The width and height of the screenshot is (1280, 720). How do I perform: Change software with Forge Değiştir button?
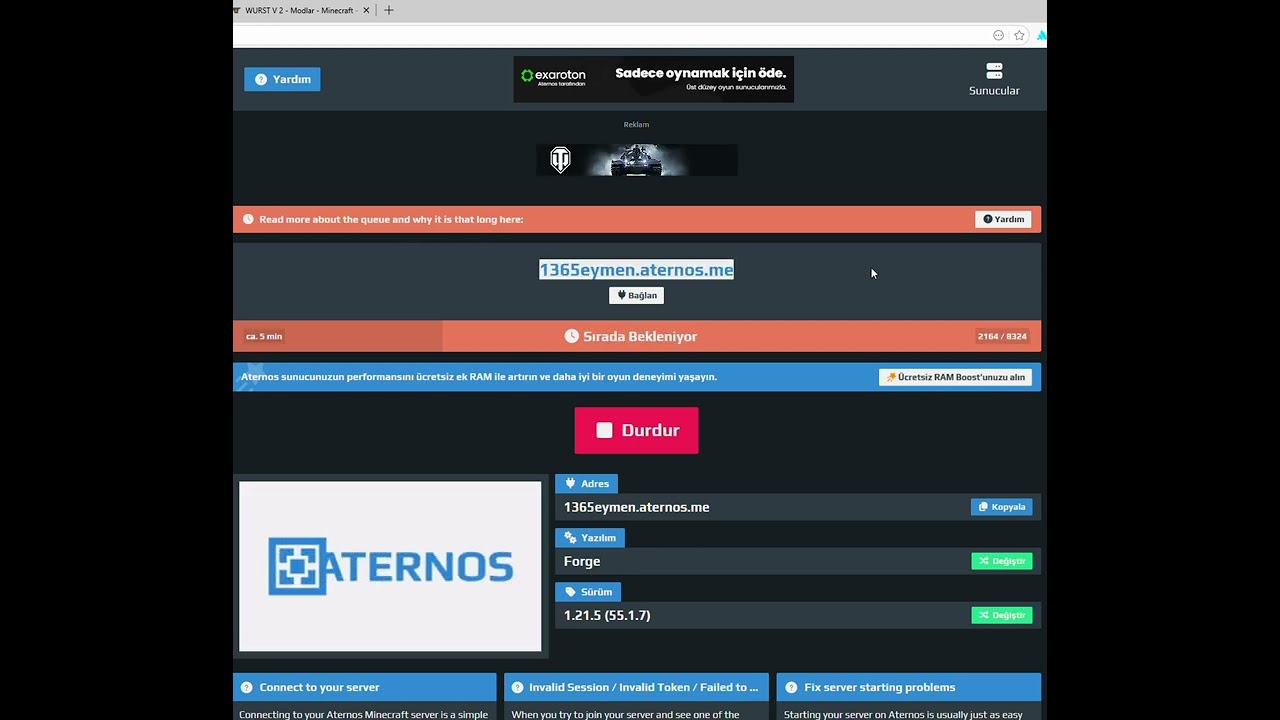(x=1001, y=561)
